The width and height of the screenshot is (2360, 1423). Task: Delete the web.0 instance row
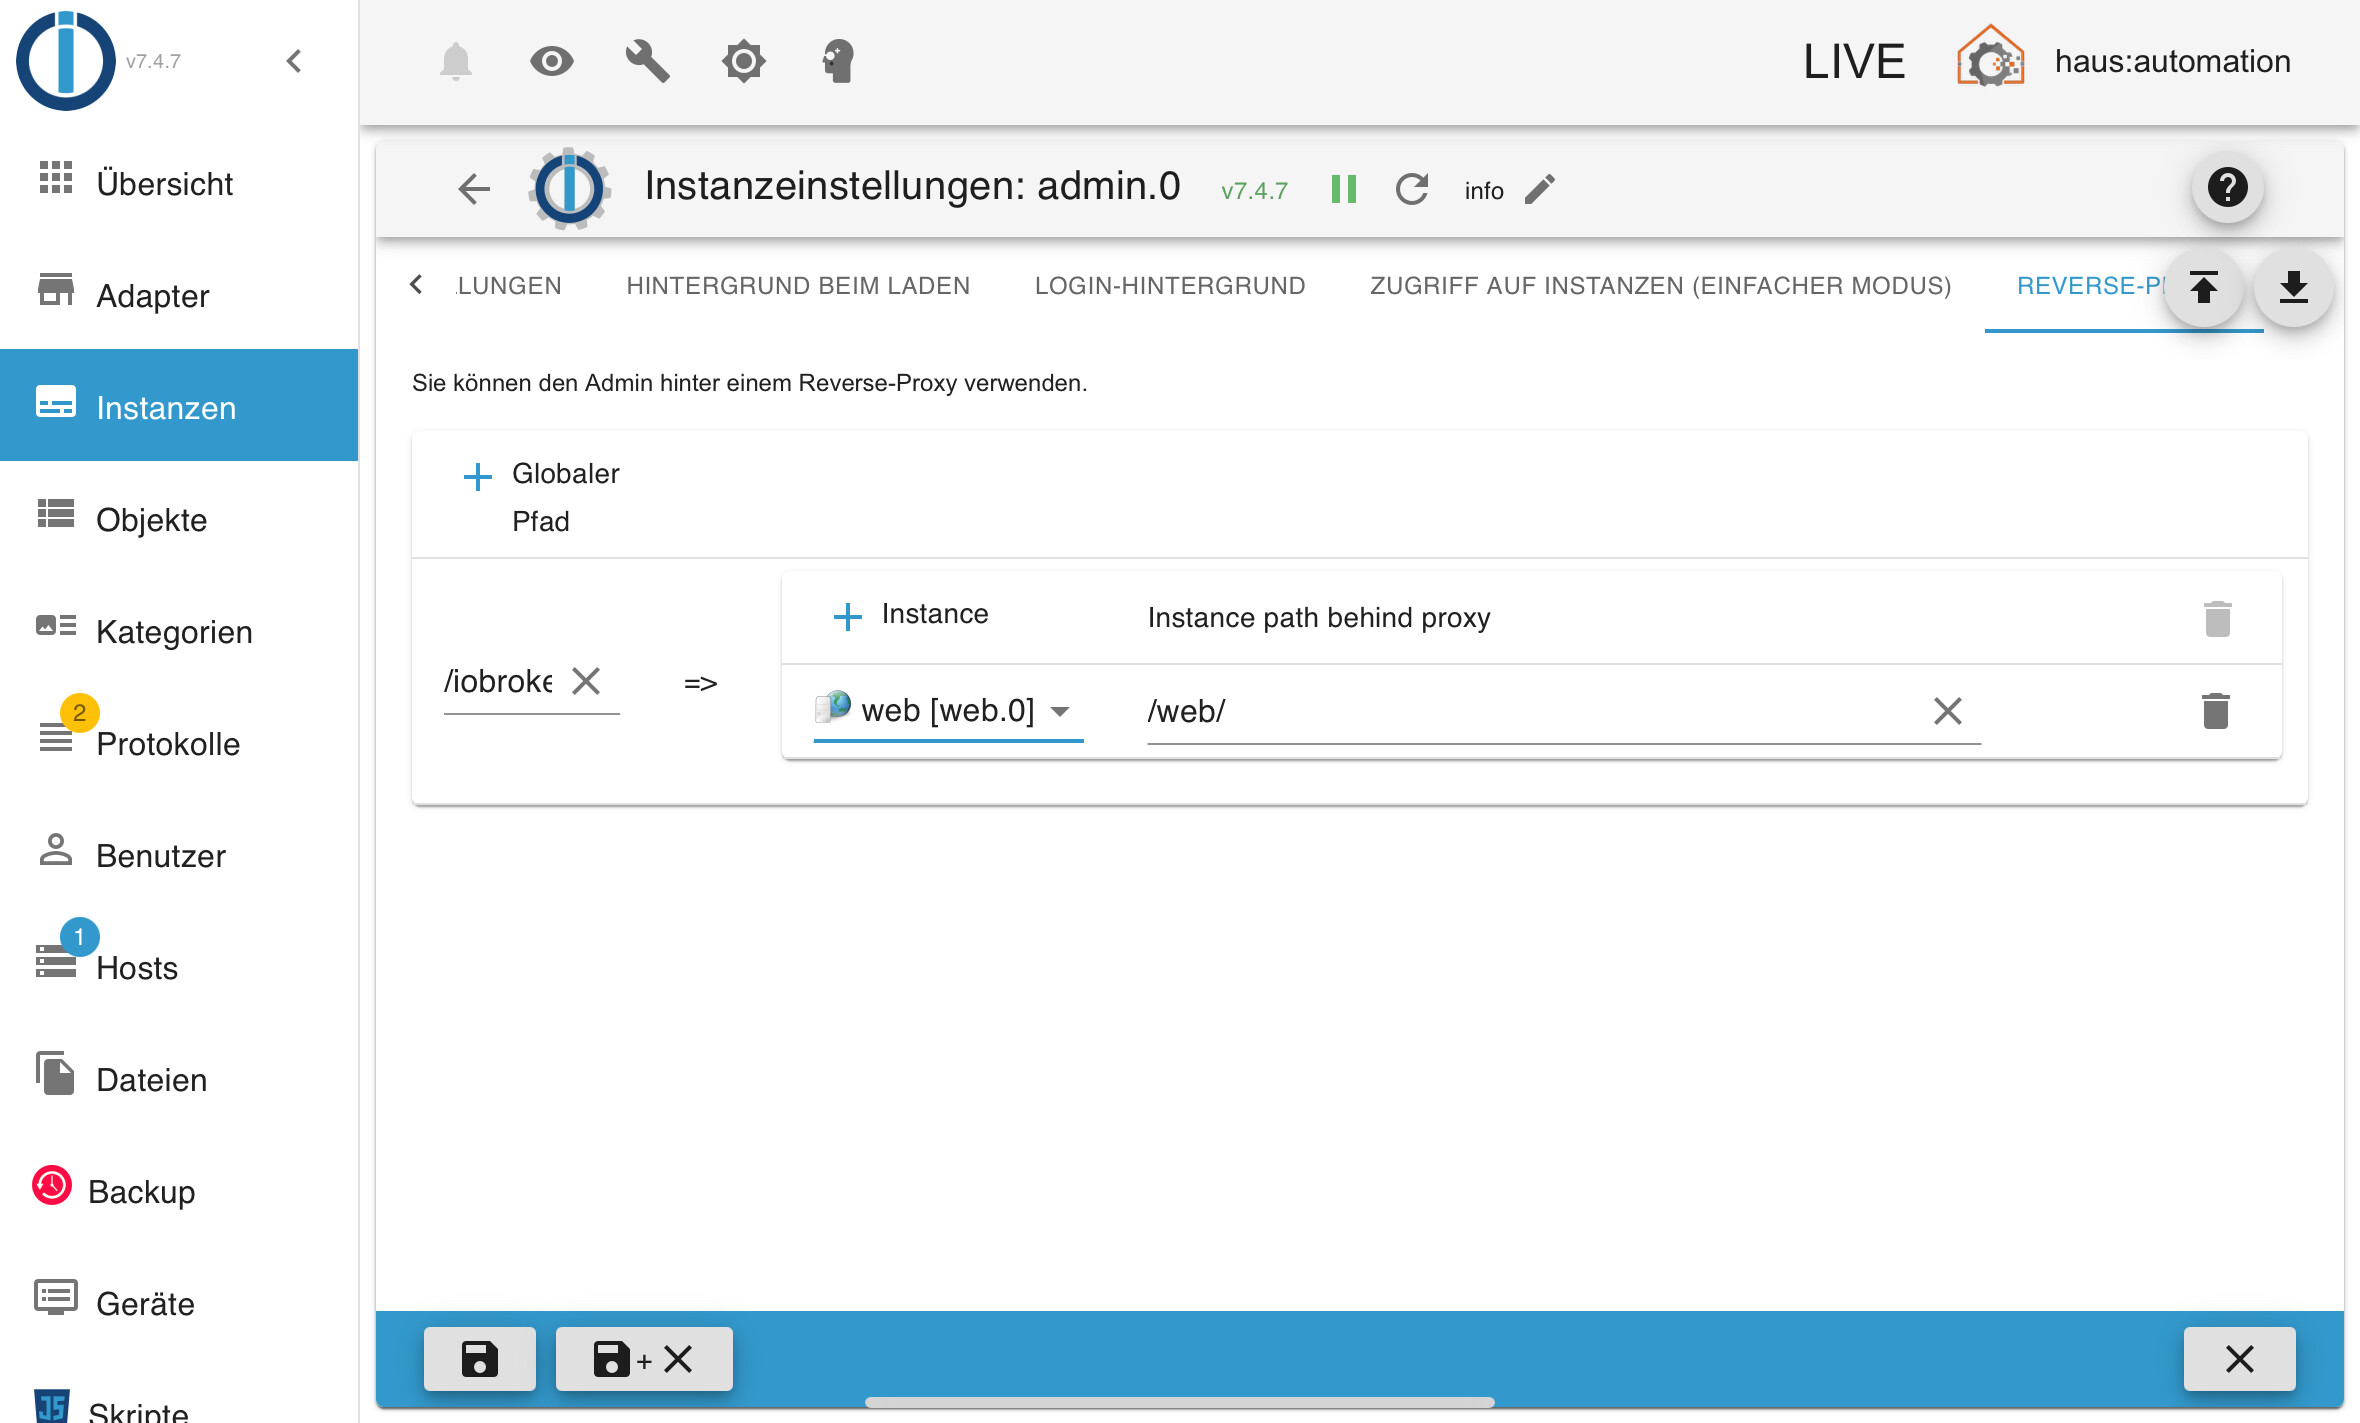[2215, 711]
